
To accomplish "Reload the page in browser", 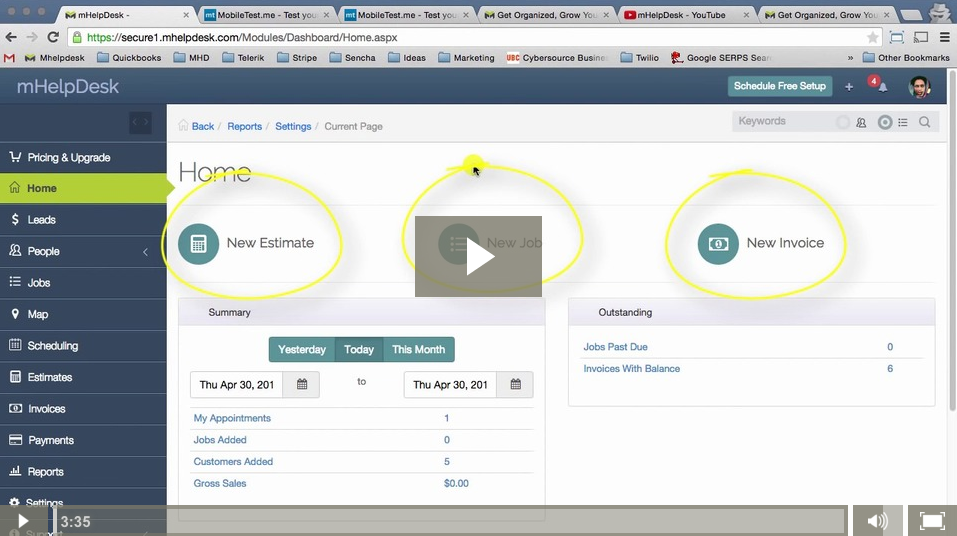I will point(53,37).
